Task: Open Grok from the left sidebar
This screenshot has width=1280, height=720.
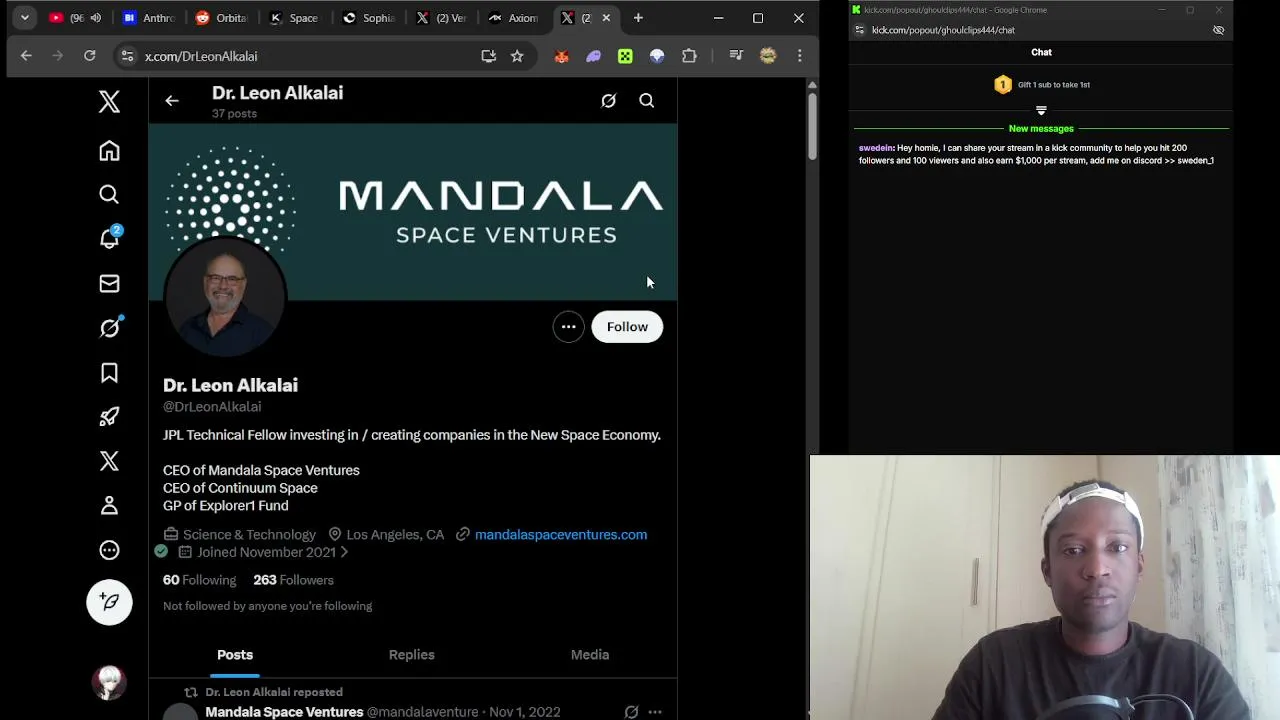Action: tap(109, 328)
